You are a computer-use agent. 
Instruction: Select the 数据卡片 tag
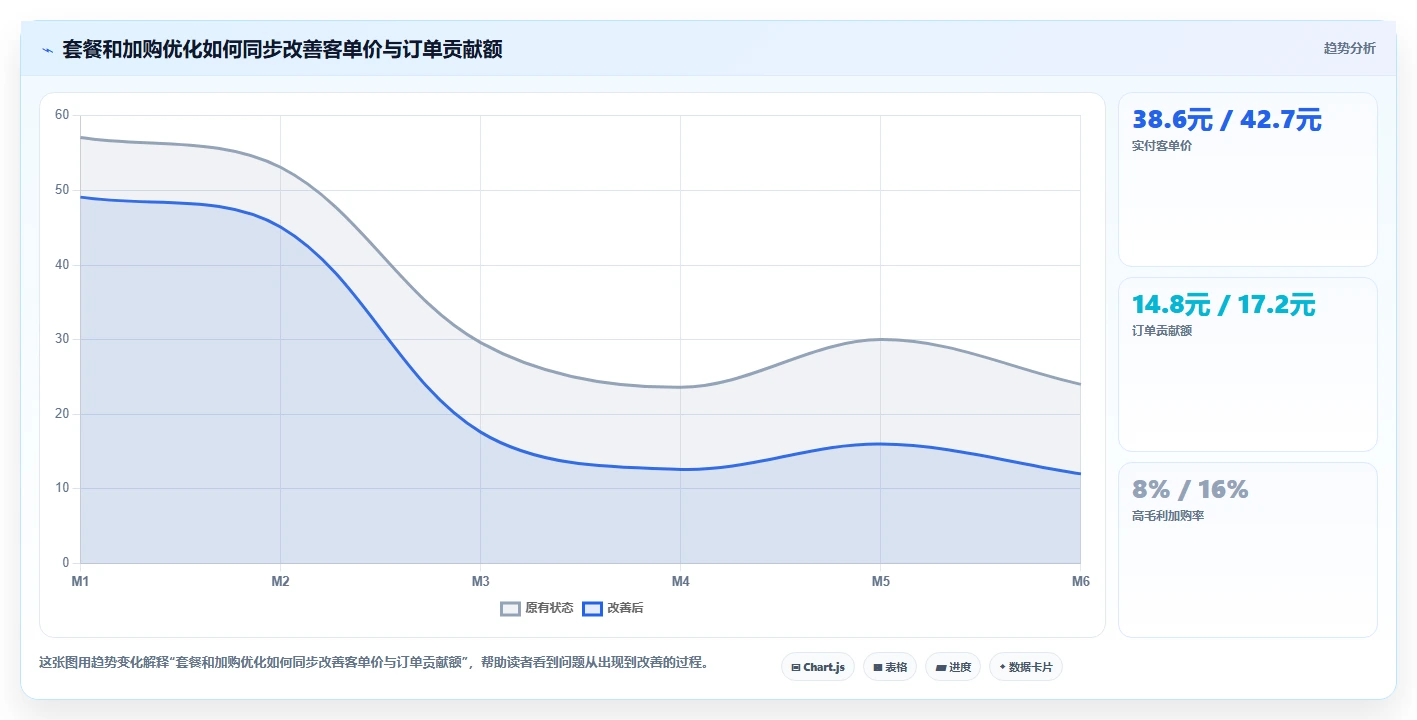click(1025, 667)
